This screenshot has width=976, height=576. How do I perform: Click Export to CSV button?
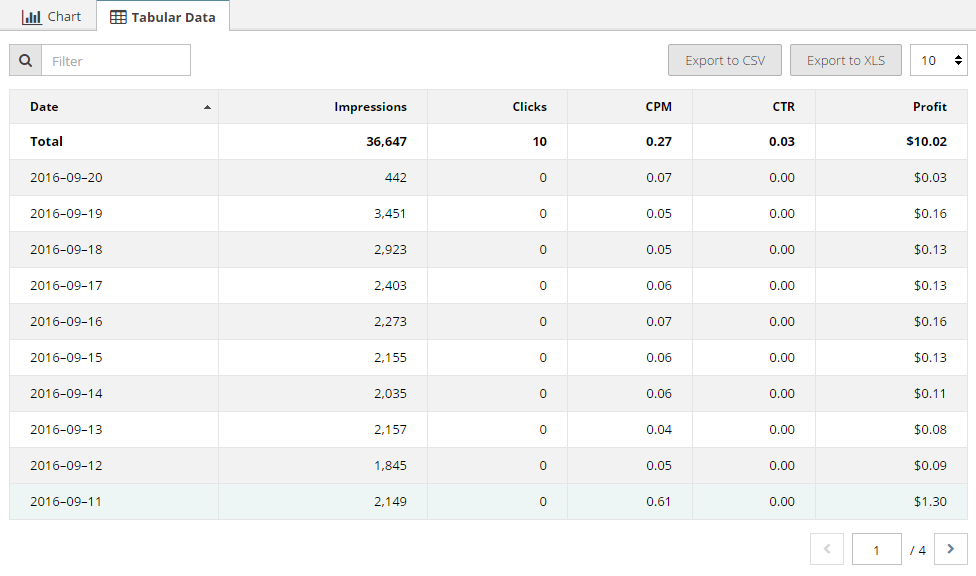[725, 61]
